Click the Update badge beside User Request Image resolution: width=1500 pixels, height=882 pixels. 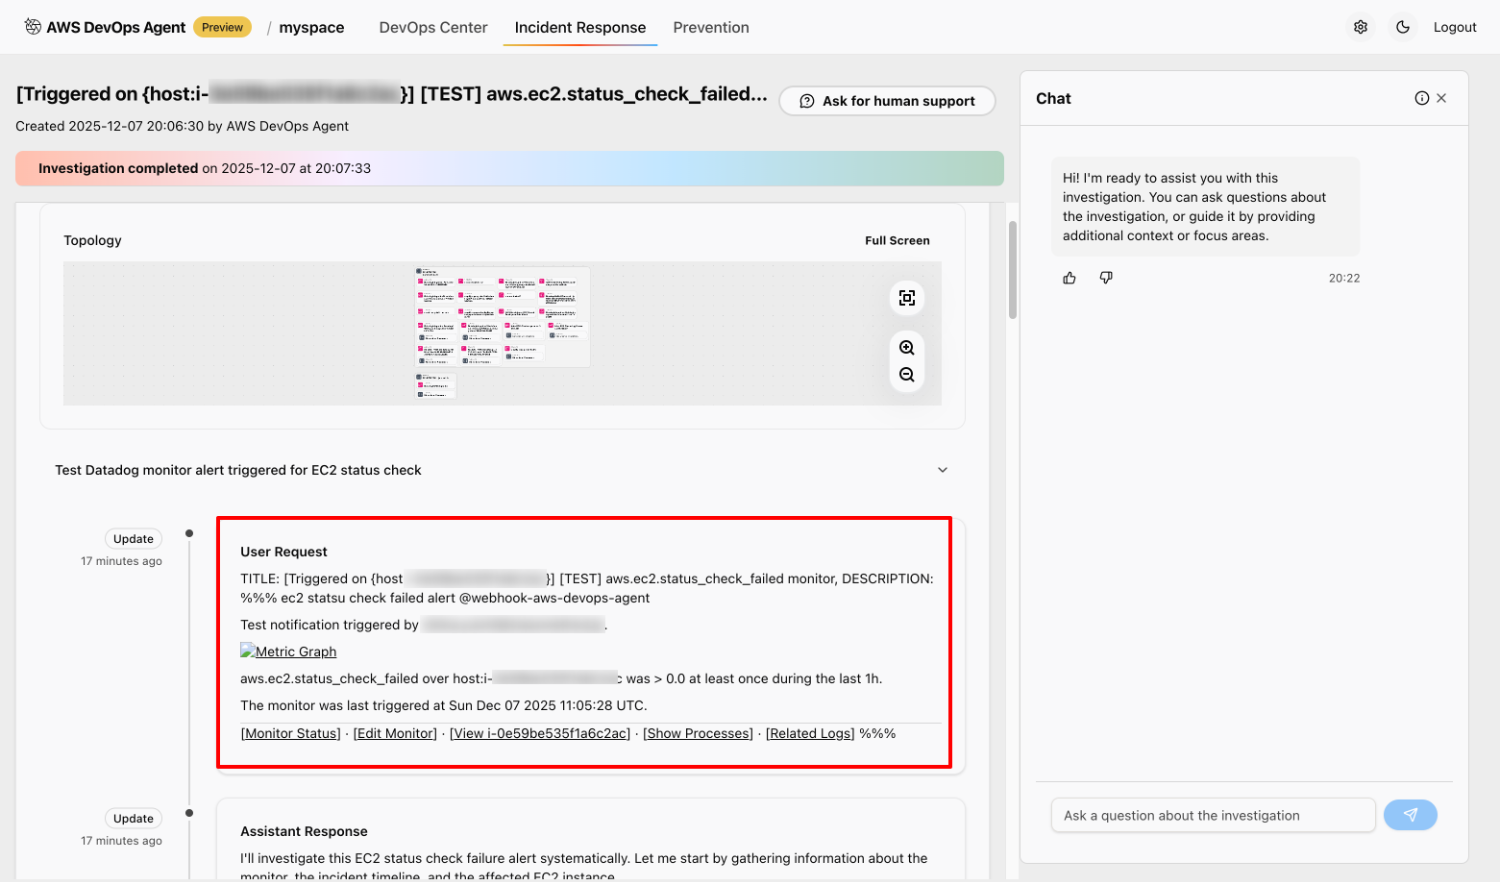point(133,539)
